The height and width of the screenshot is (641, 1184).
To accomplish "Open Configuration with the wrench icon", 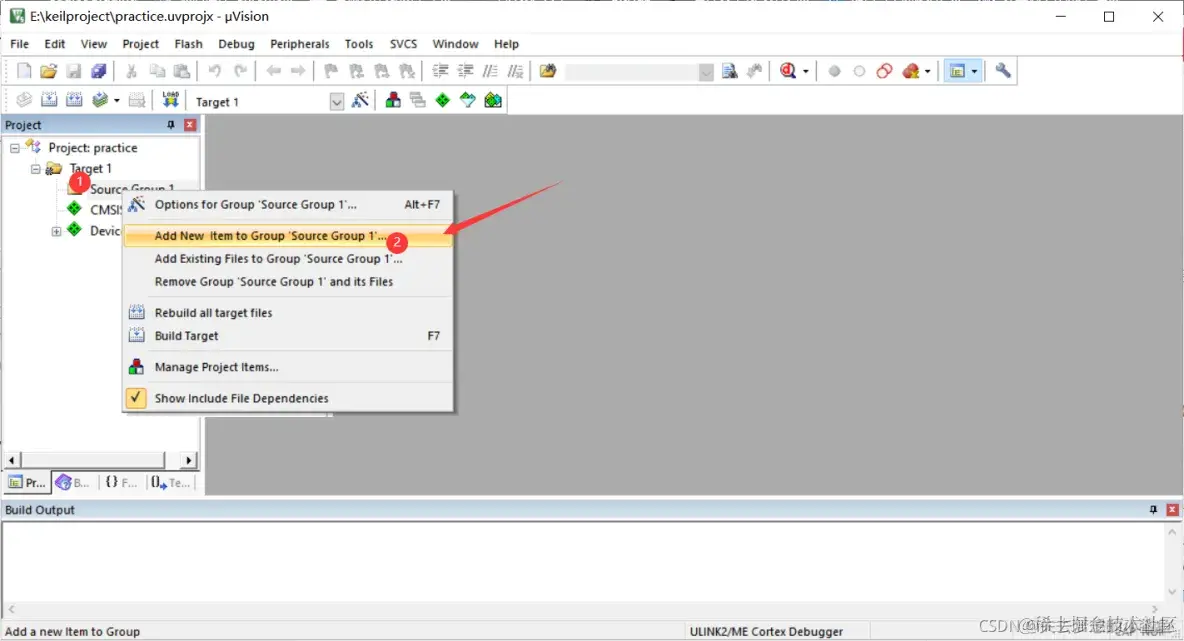I will click(x=1003, y=71).
